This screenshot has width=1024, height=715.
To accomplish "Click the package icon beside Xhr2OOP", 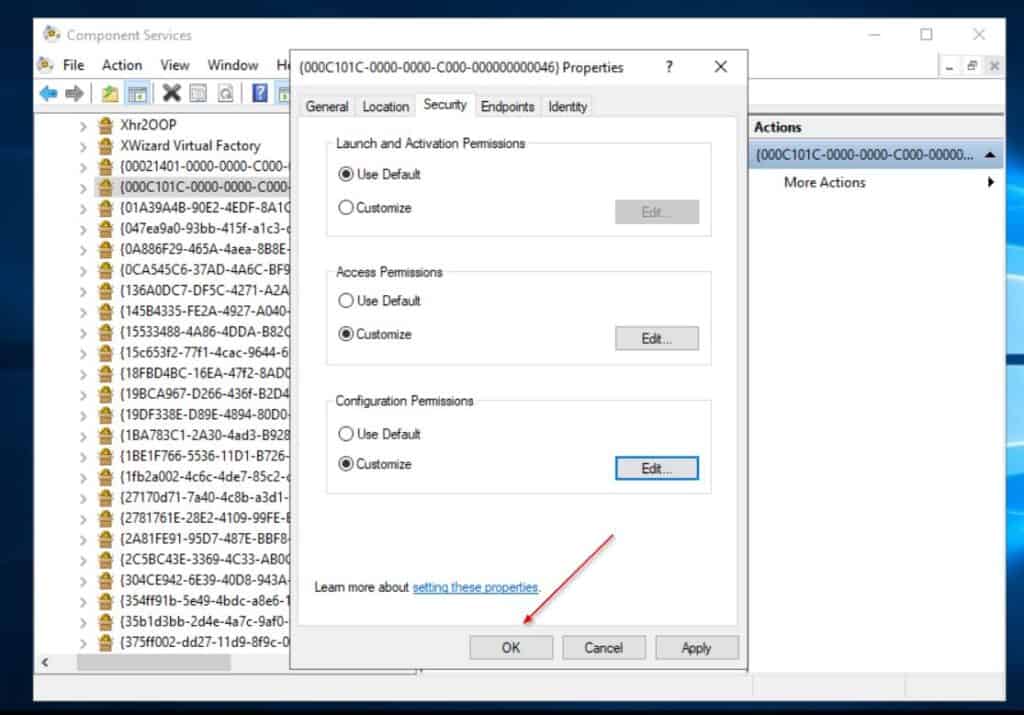I will coord(105,125).
